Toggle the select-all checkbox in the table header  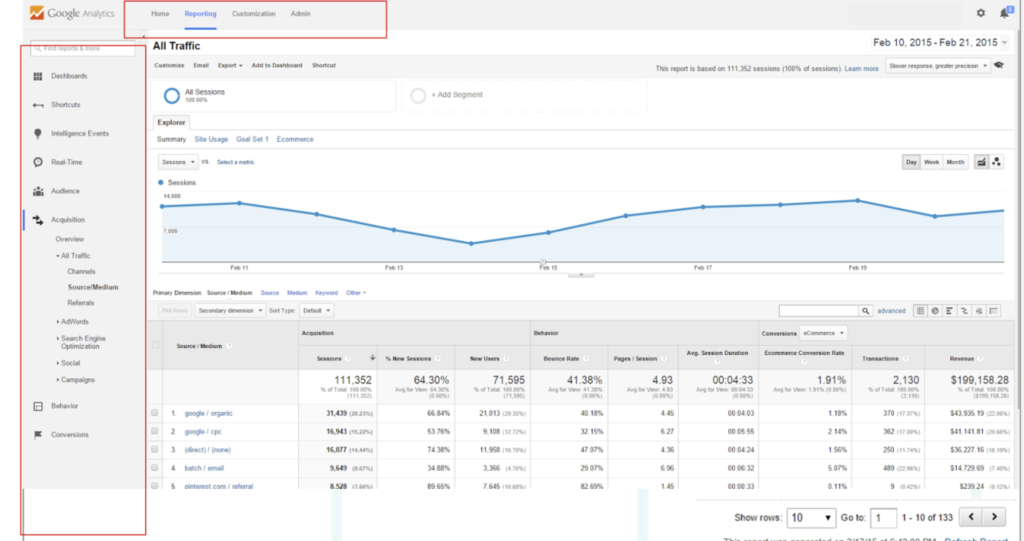[x=154, y=345]
